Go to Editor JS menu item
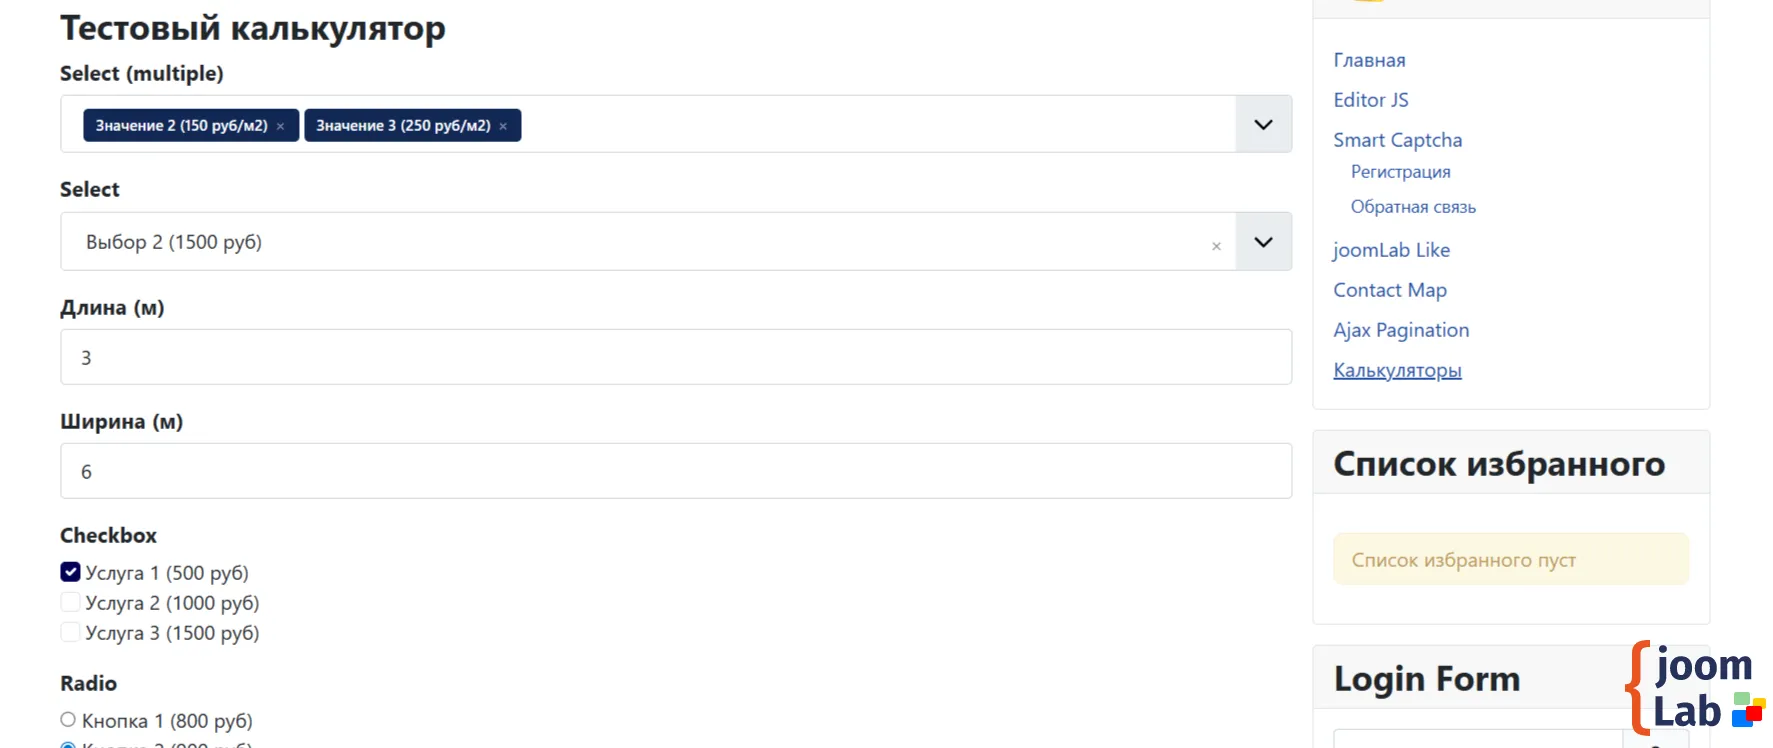 [x=1370, y=100]
